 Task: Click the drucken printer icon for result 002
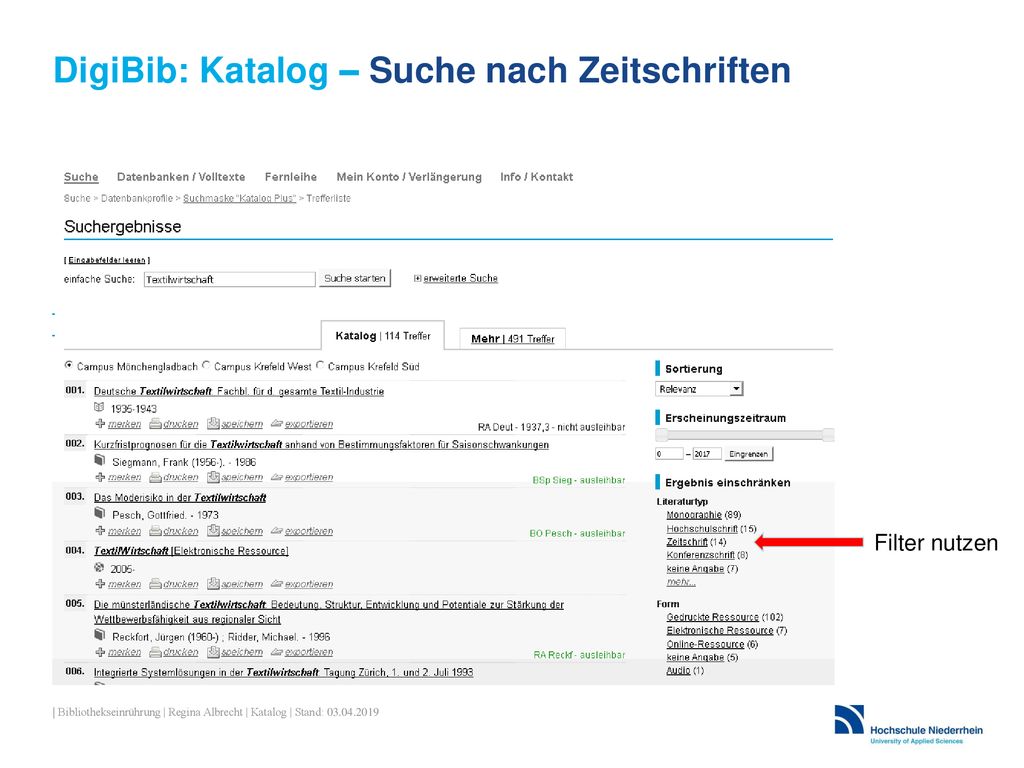[155, 477]
